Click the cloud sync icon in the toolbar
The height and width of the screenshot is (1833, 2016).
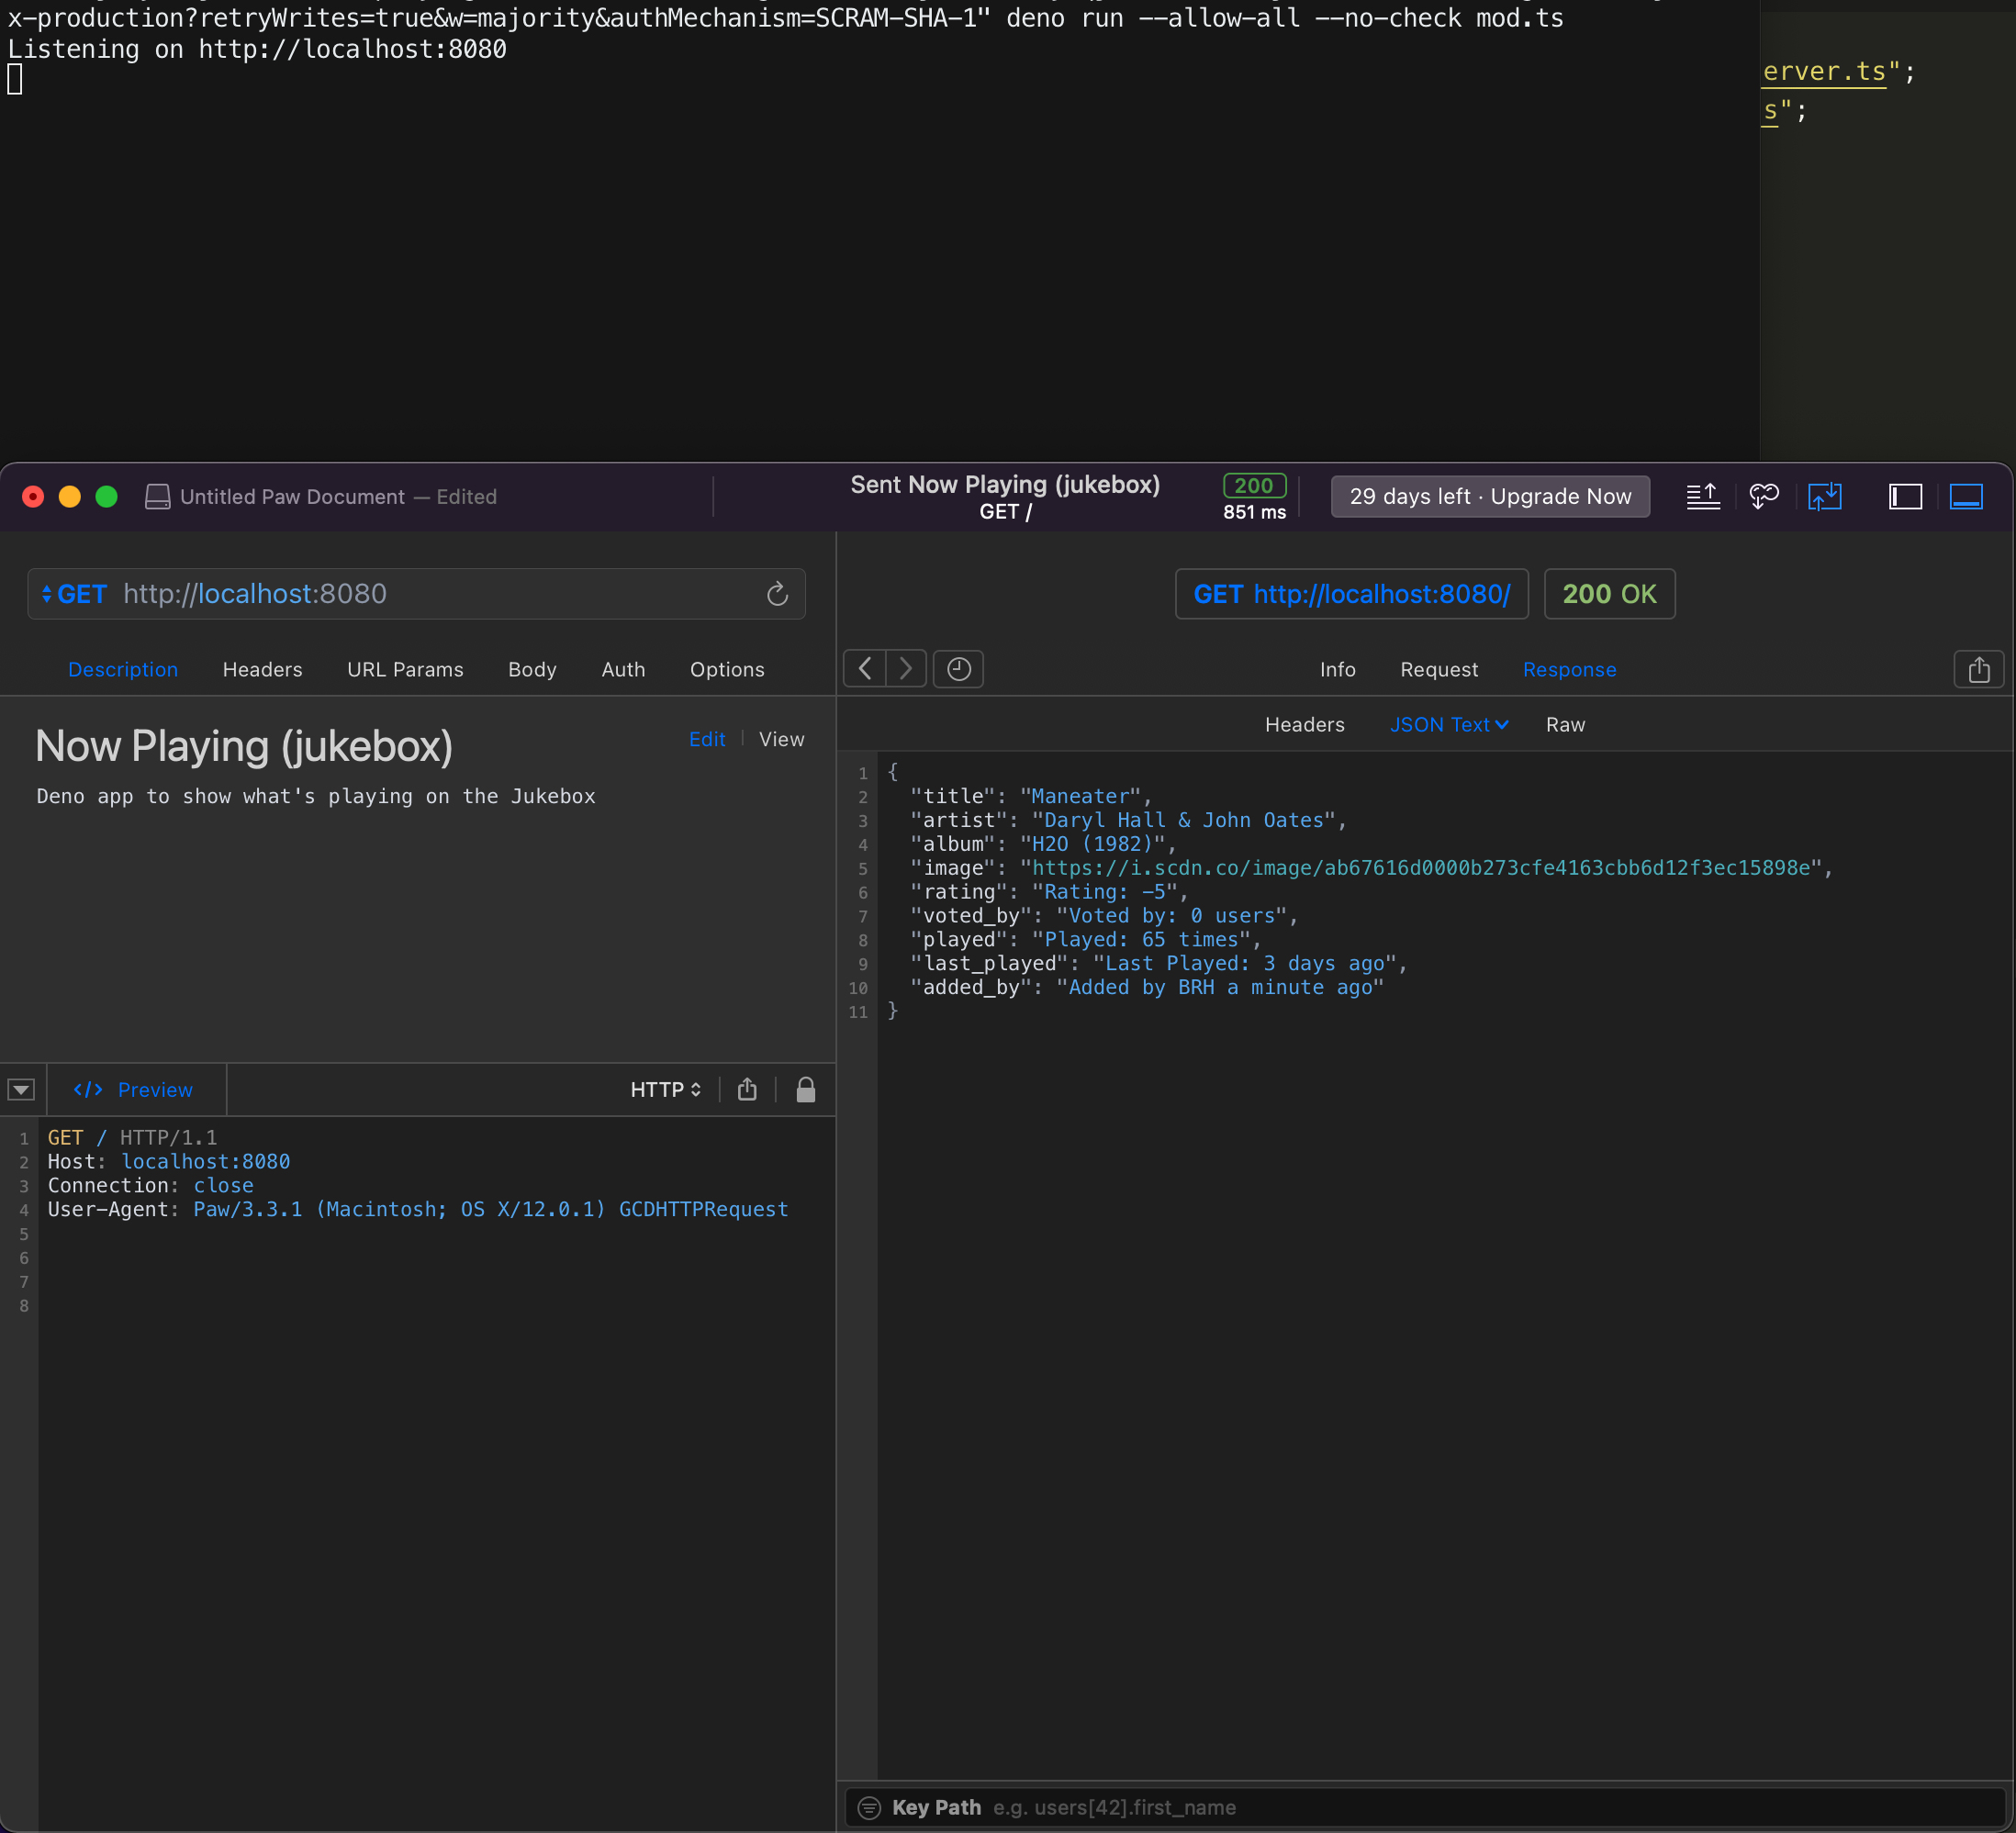(x=1764, y=496)
